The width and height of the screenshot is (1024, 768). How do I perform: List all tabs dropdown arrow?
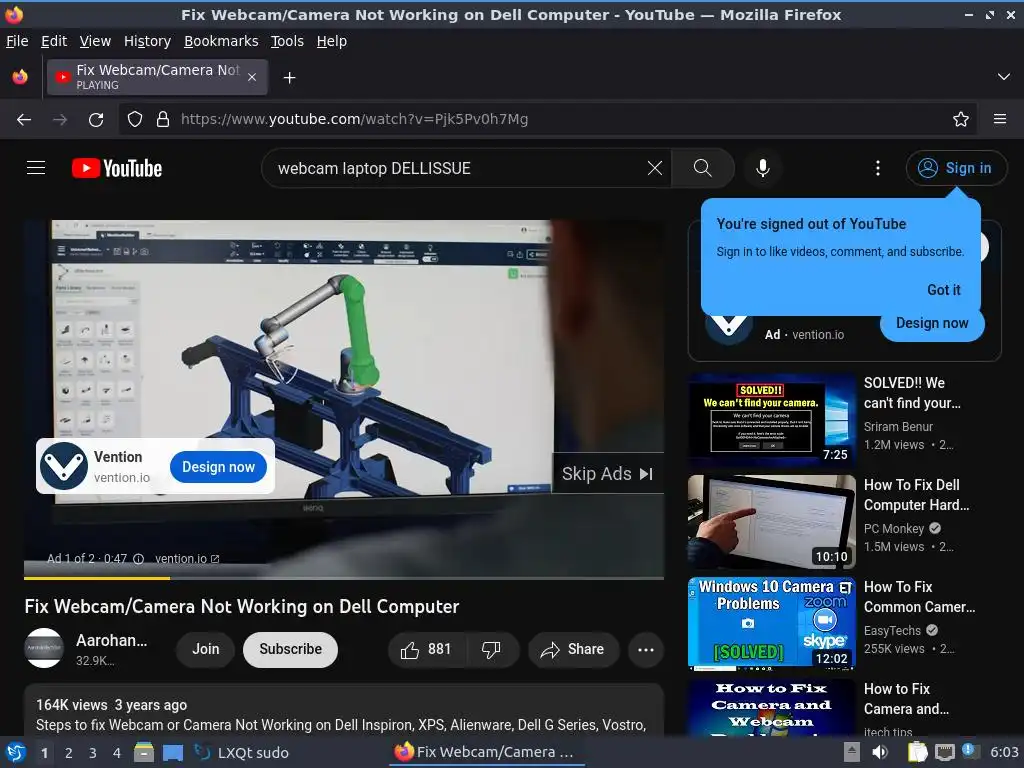tap(1004, 77)
